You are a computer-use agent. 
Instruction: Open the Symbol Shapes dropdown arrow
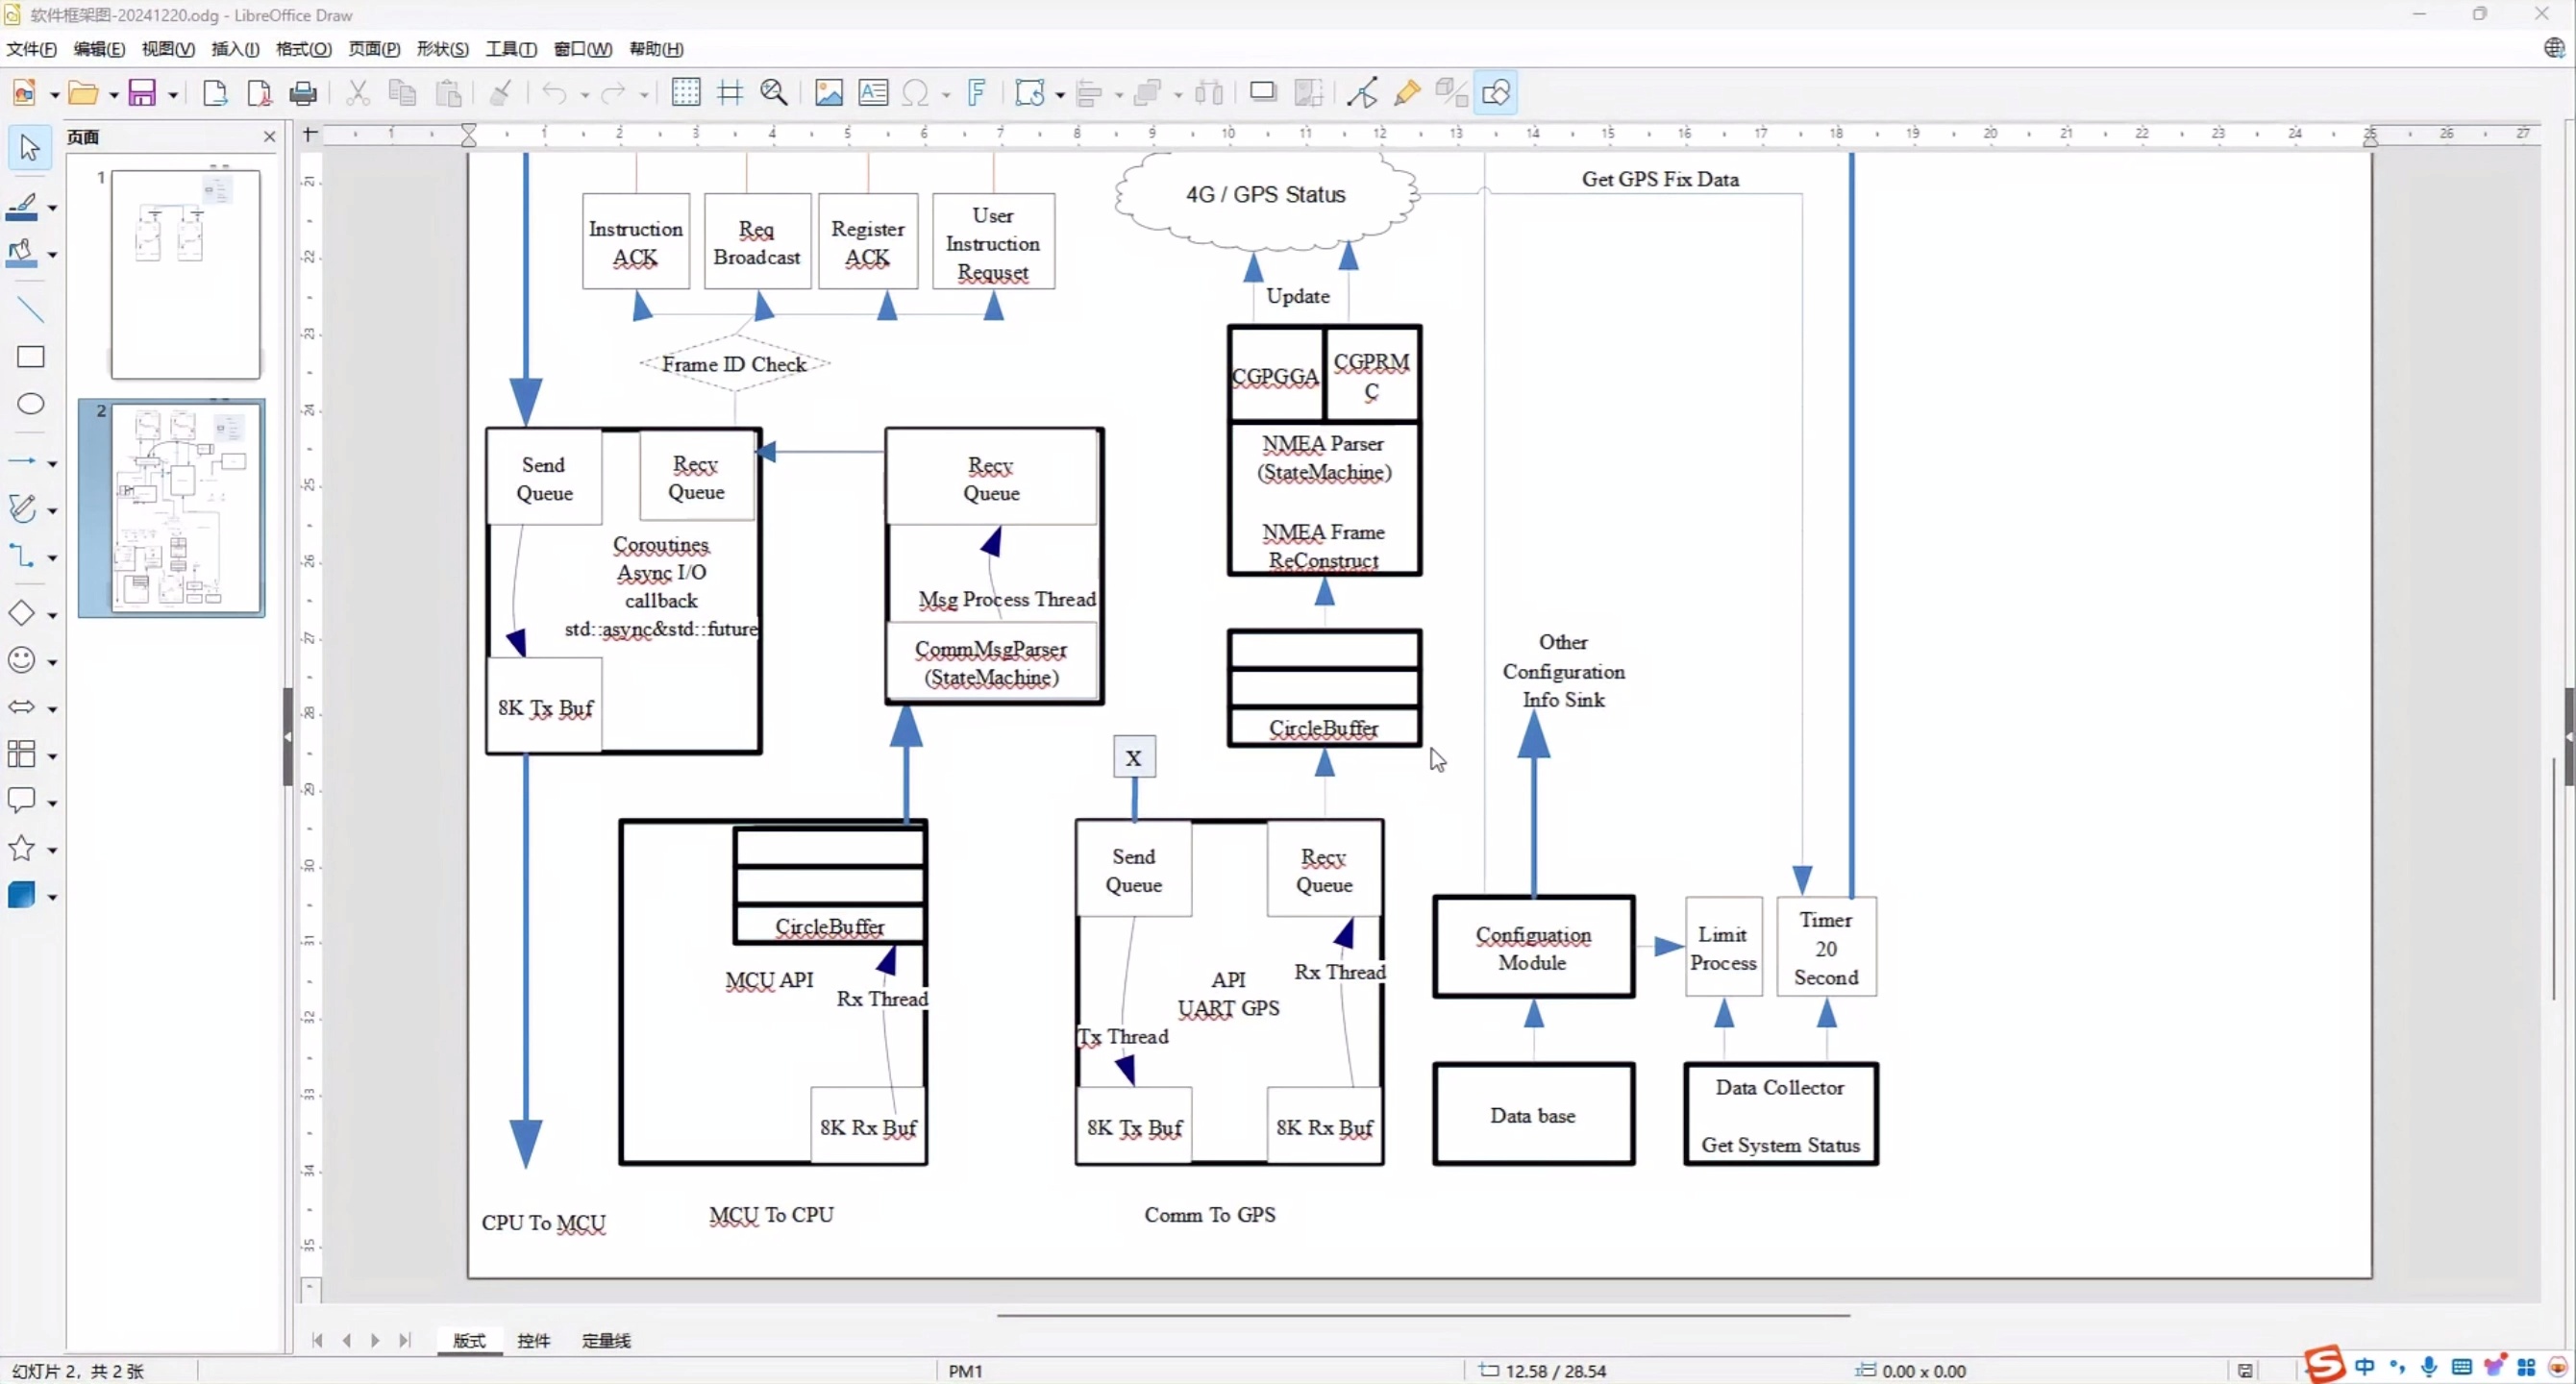click(x=53, y=662)
